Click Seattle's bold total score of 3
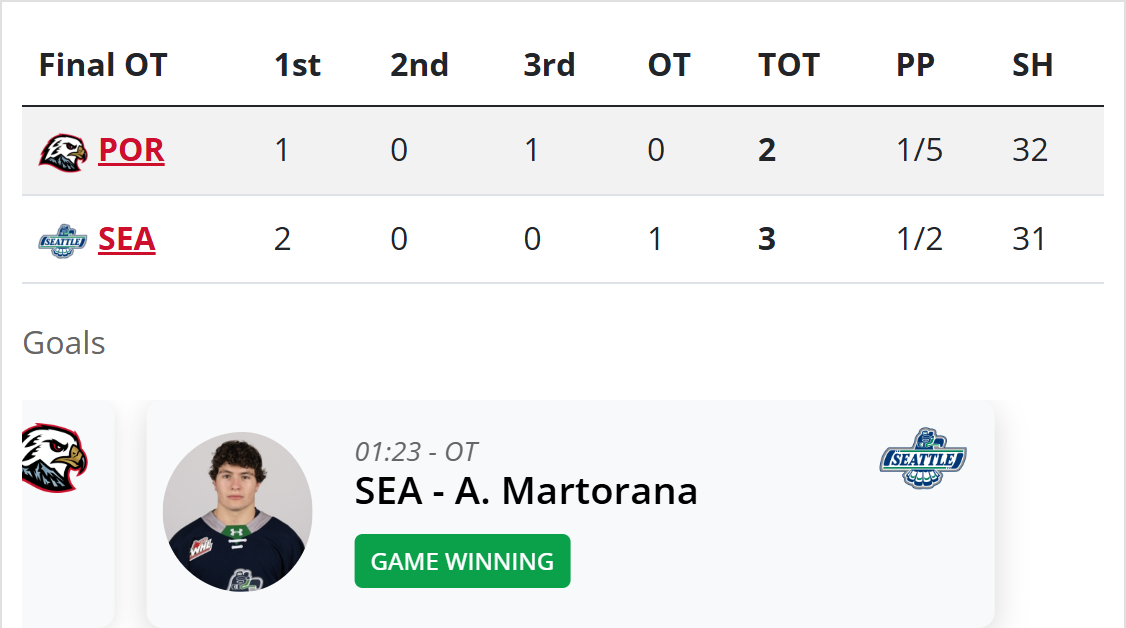1126x628 pixels. (767, 240)
